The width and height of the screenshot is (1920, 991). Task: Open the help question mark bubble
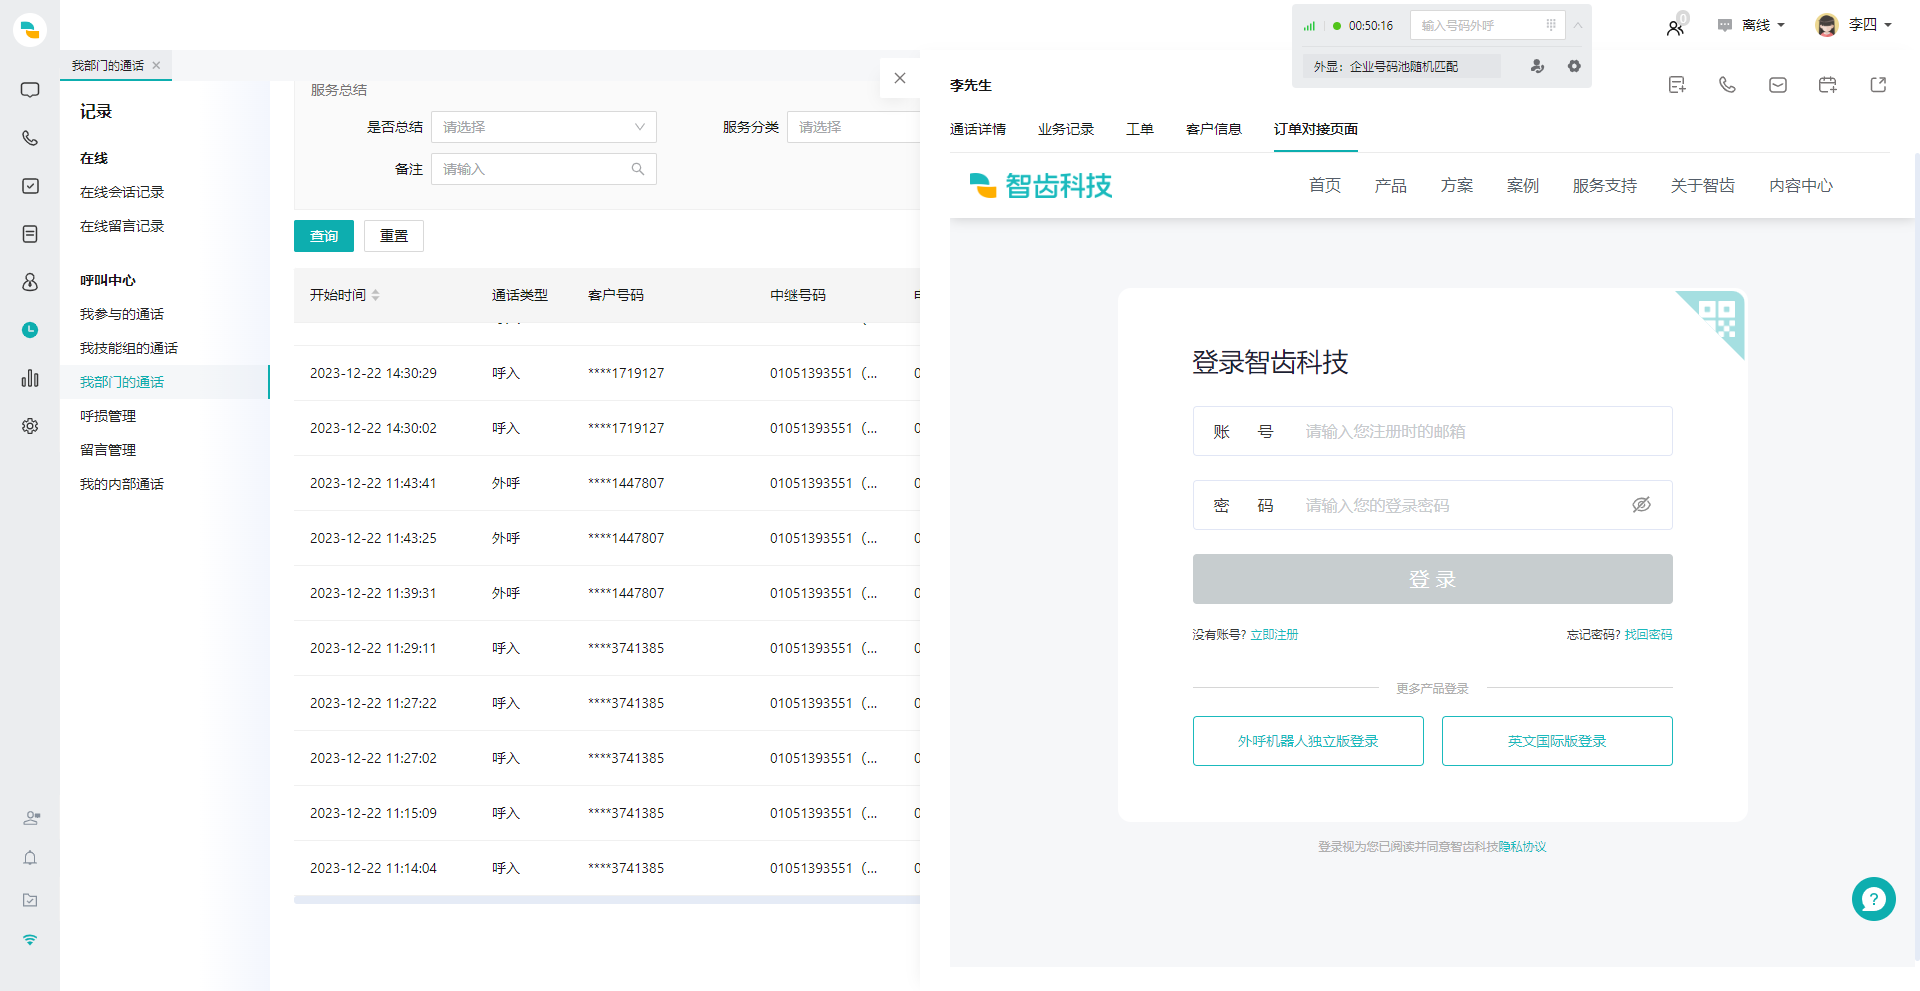point(1874,899)
